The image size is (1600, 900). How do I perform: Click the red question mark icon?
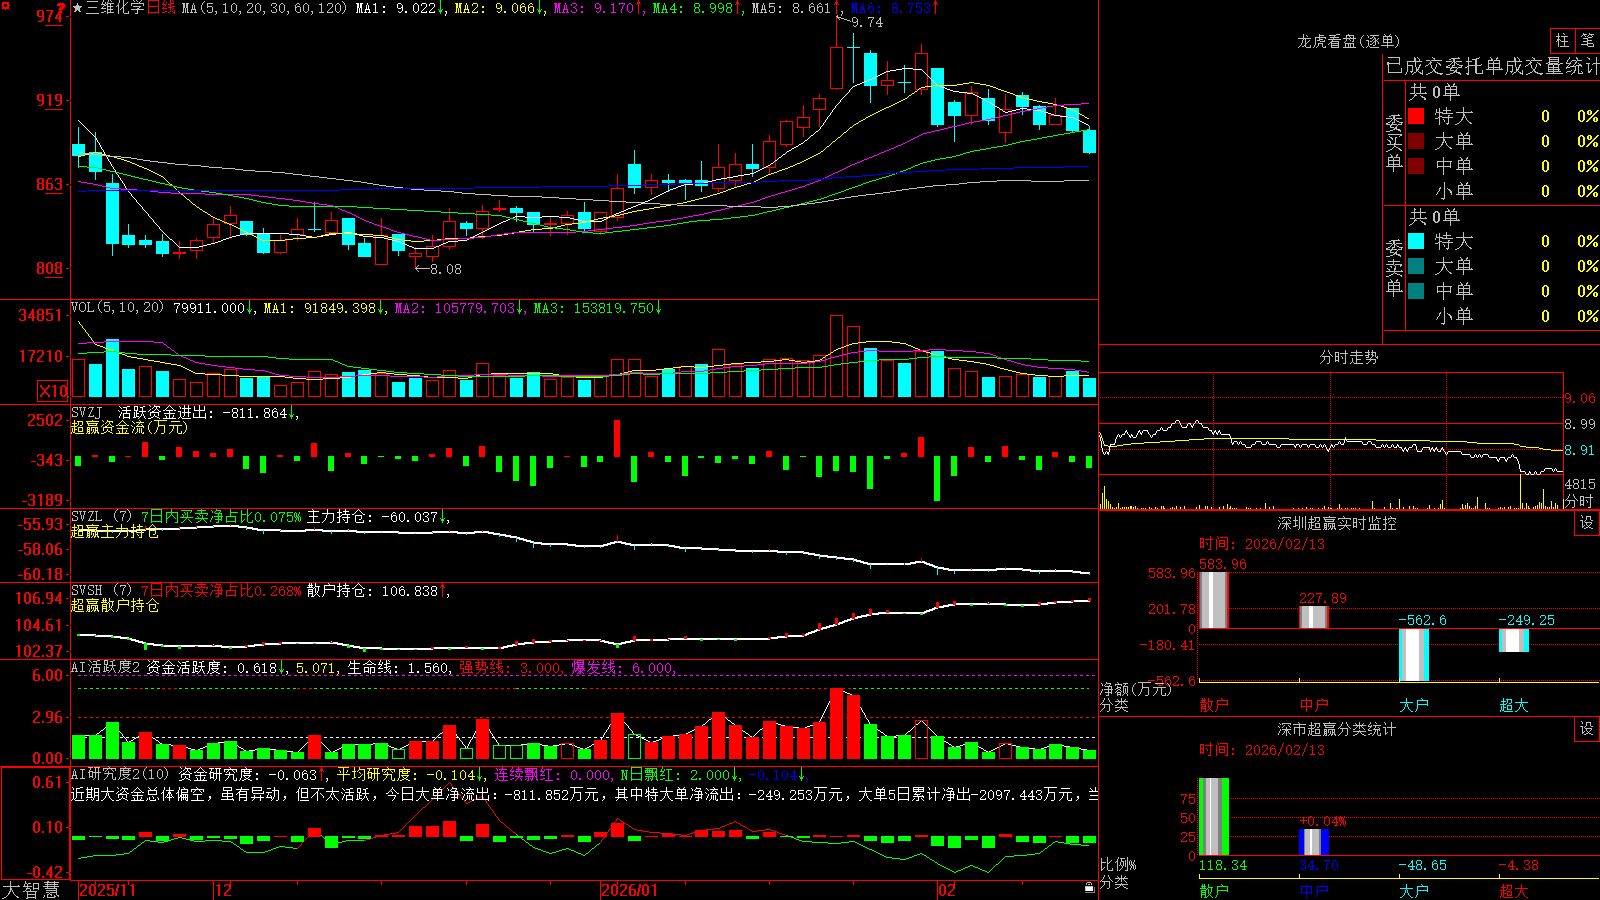pyautogui.click(x=61, y=8)
